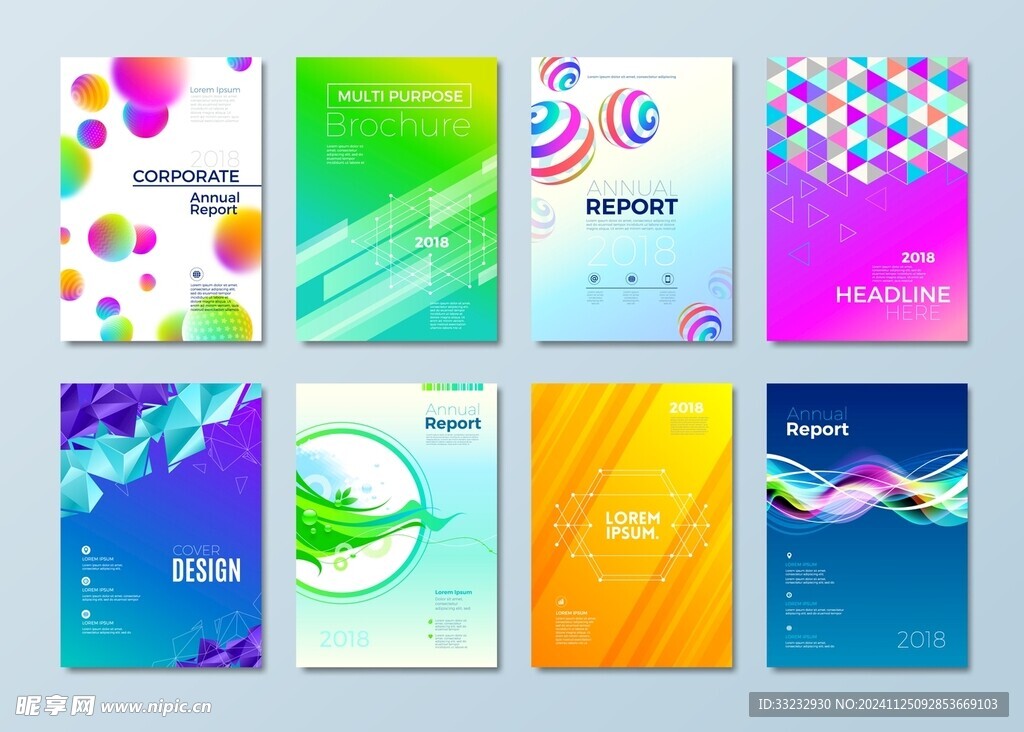
Task: Click the top location pin on Cover Design
Action: point(85,550)
